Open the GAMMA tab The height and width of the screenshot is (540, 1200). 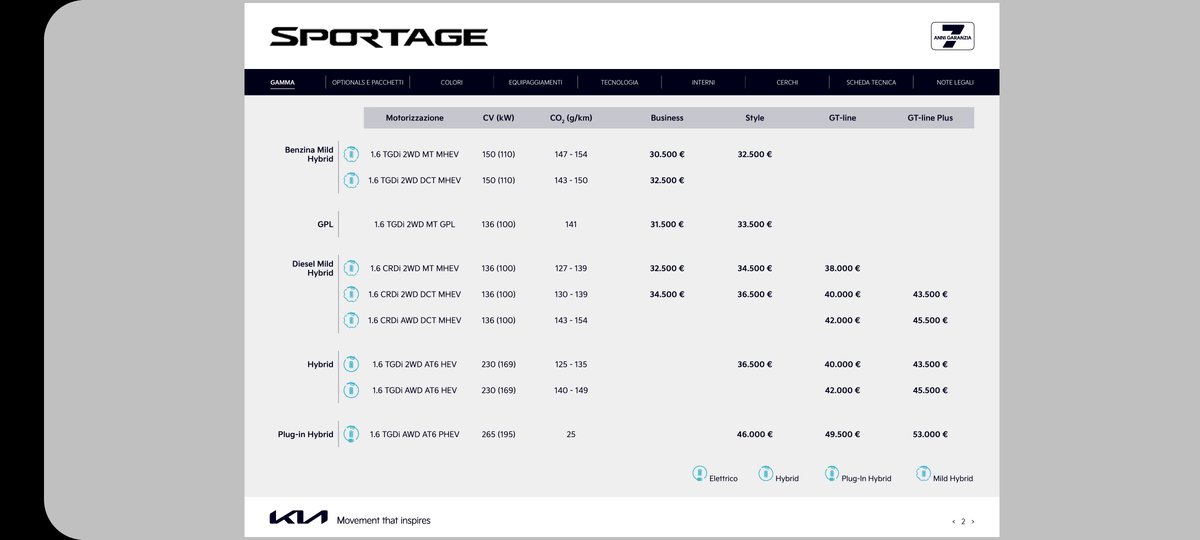(282, 82)
